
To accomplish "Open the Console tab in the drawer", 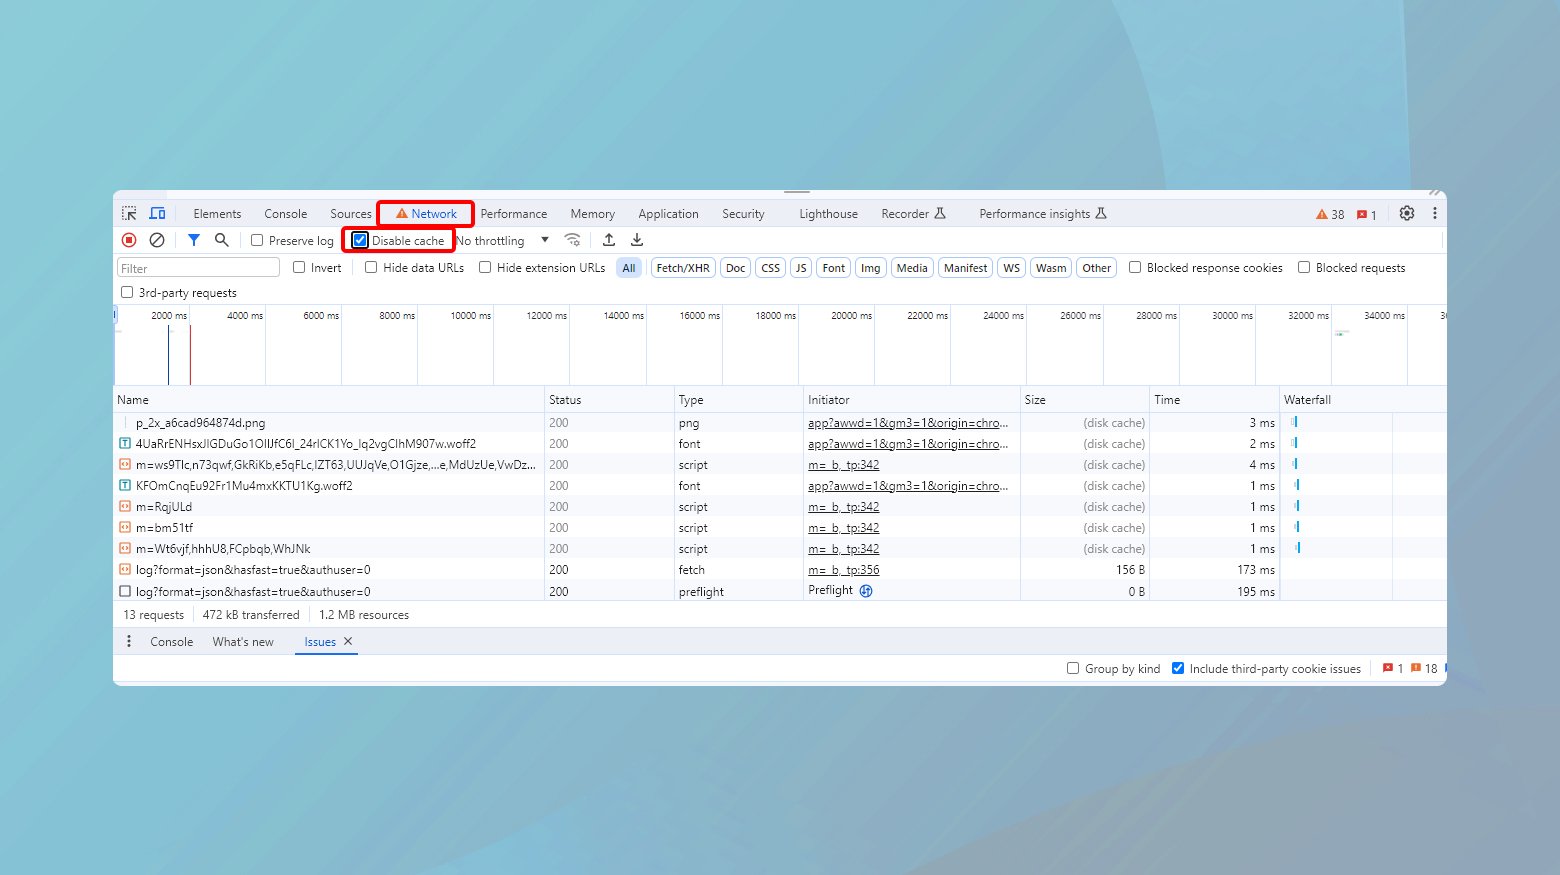I will coord(171,642).
